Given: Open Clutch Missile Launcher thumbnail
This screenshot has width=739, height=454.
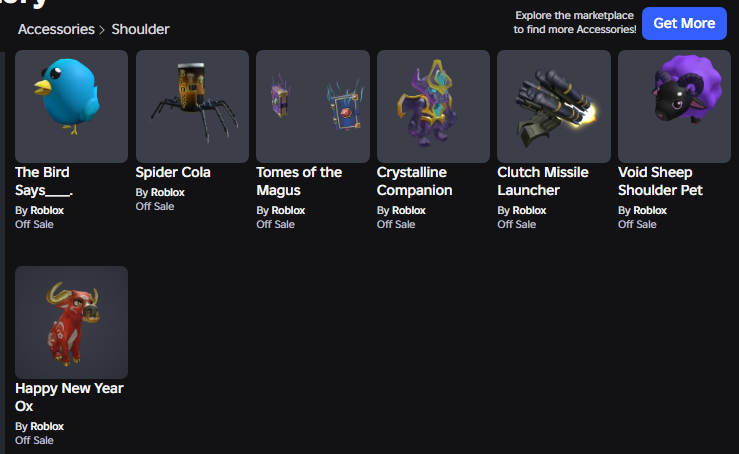Looking at the screenshot, I should point(554,107).
